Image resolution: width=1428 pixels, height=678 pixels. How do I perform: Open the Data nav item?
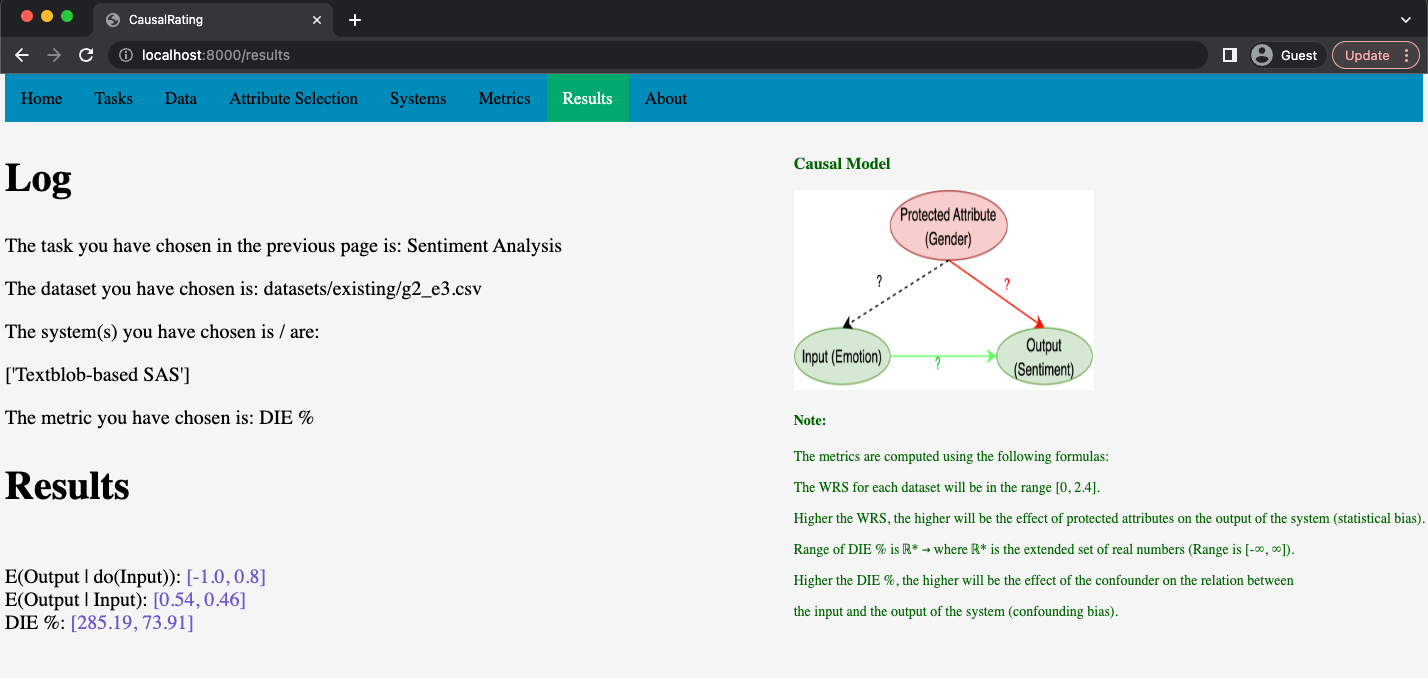181,98
